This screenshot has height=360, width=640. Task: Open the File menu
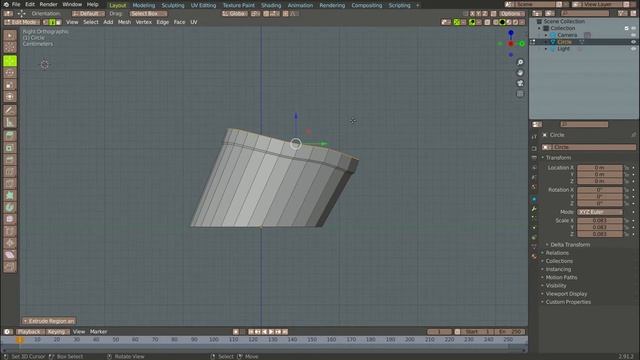(16, 4)
